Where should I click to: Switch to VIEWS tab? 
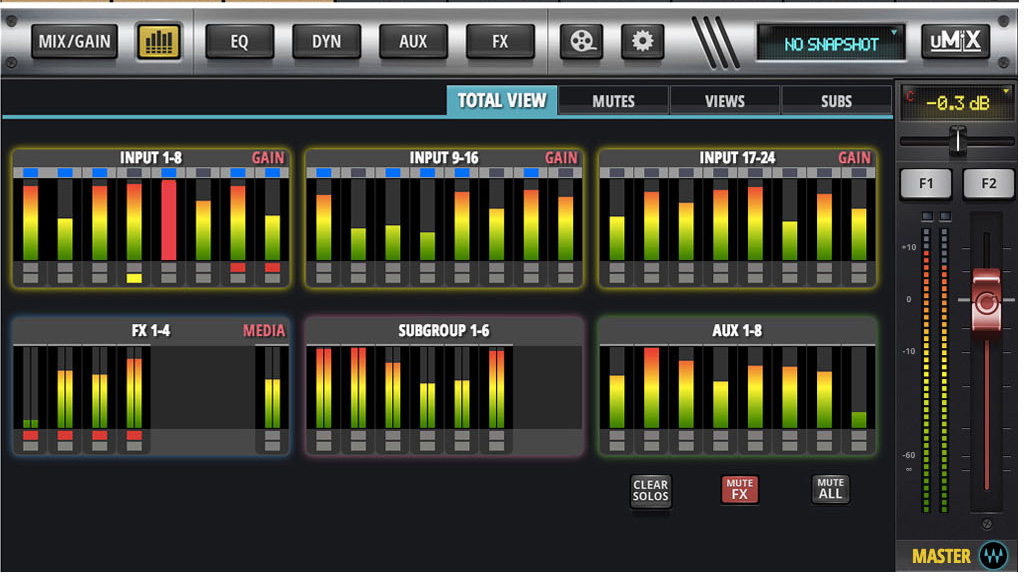click(x=724, y=101)
